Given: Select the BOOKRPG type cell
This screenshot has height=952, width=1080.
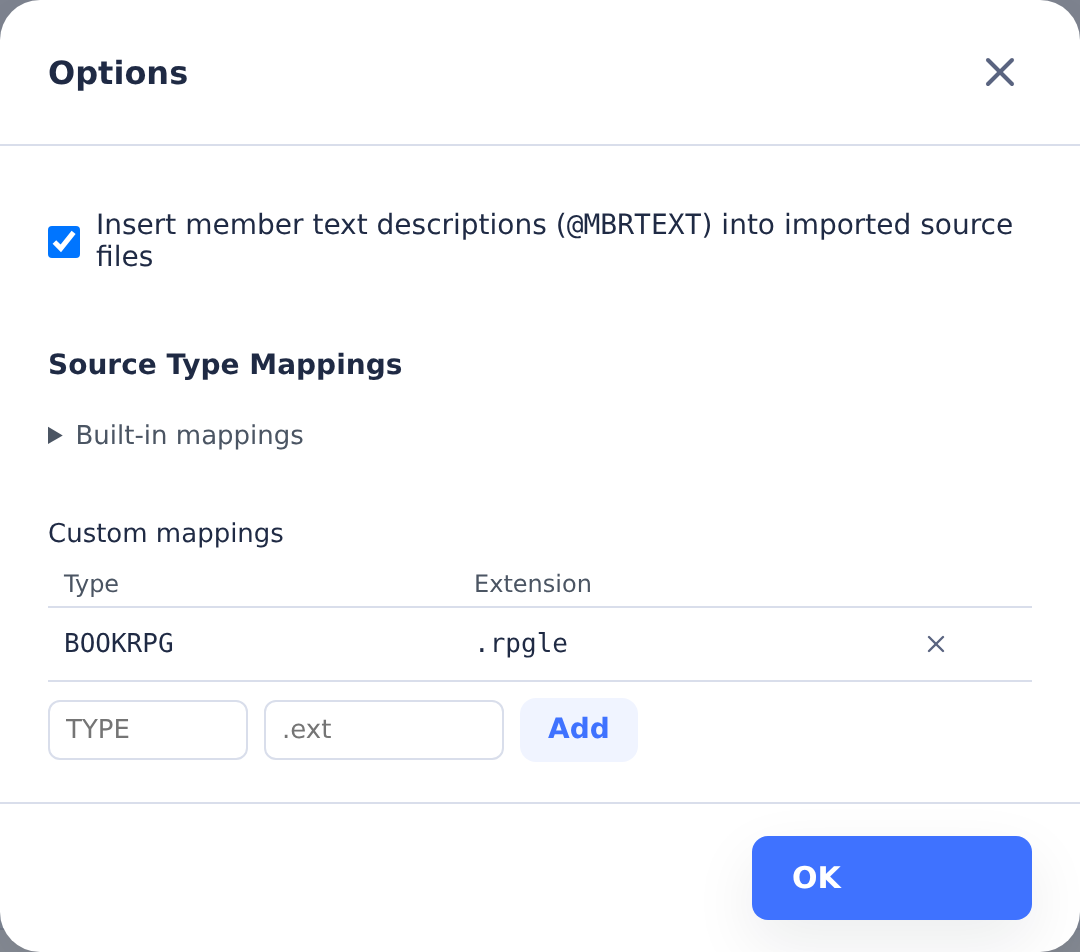Looking at the screenshot, I should (x=118, y=643).
